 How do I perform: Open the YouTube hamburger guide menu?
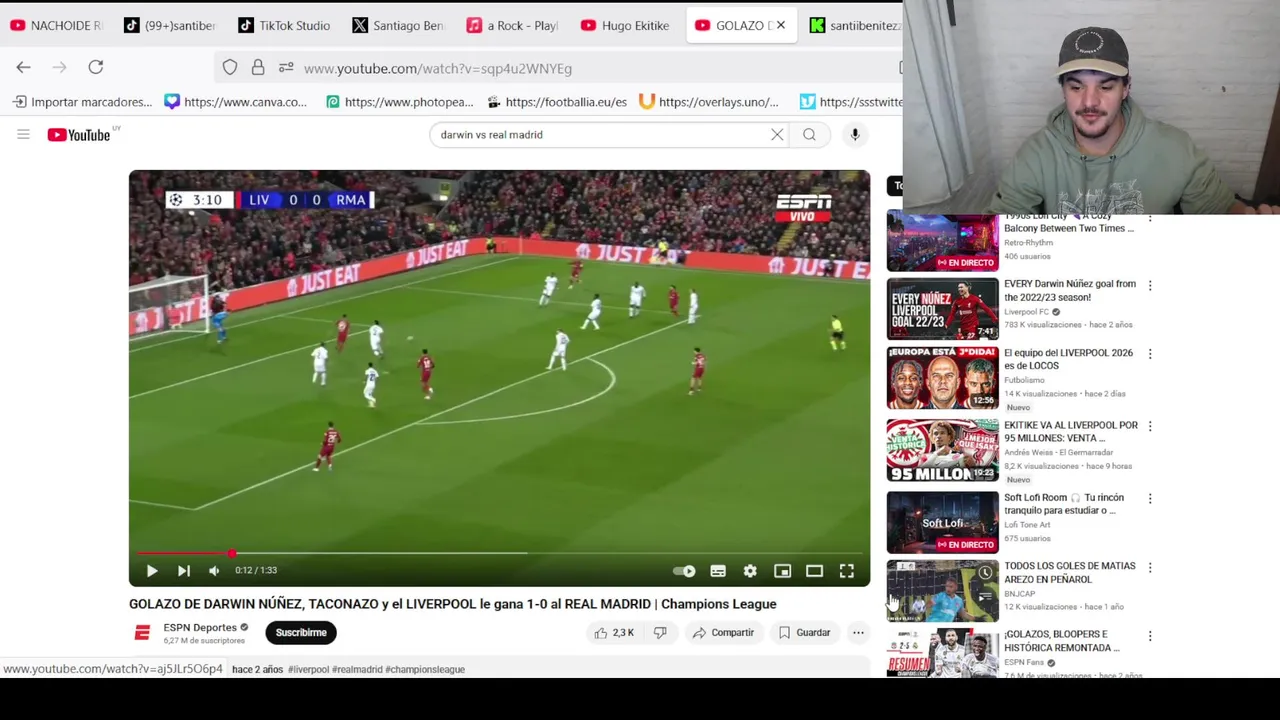(23, 134)
